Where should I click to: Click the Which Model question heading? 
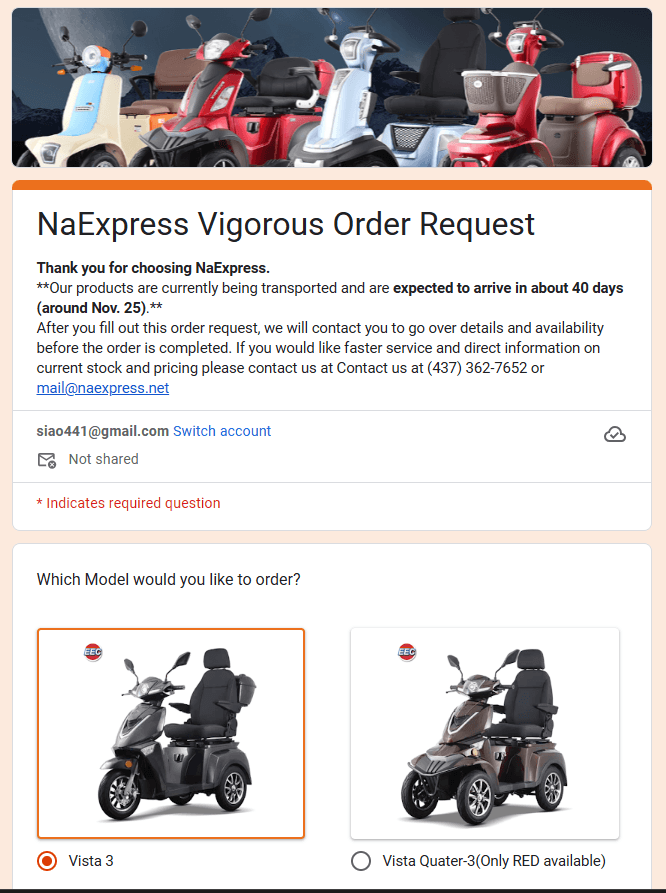click(x=168, y=579)
